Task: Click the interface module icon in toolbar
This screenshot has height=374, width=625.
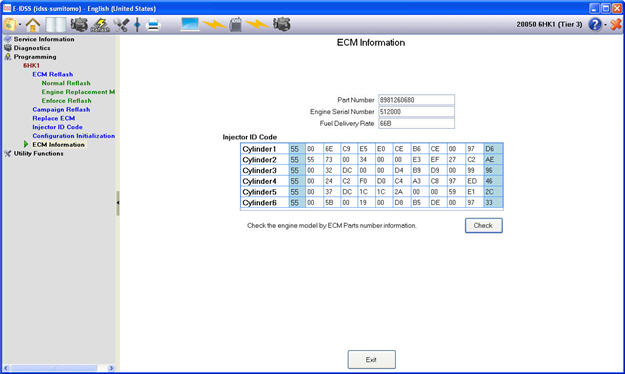Action: [x=236, y=24]
